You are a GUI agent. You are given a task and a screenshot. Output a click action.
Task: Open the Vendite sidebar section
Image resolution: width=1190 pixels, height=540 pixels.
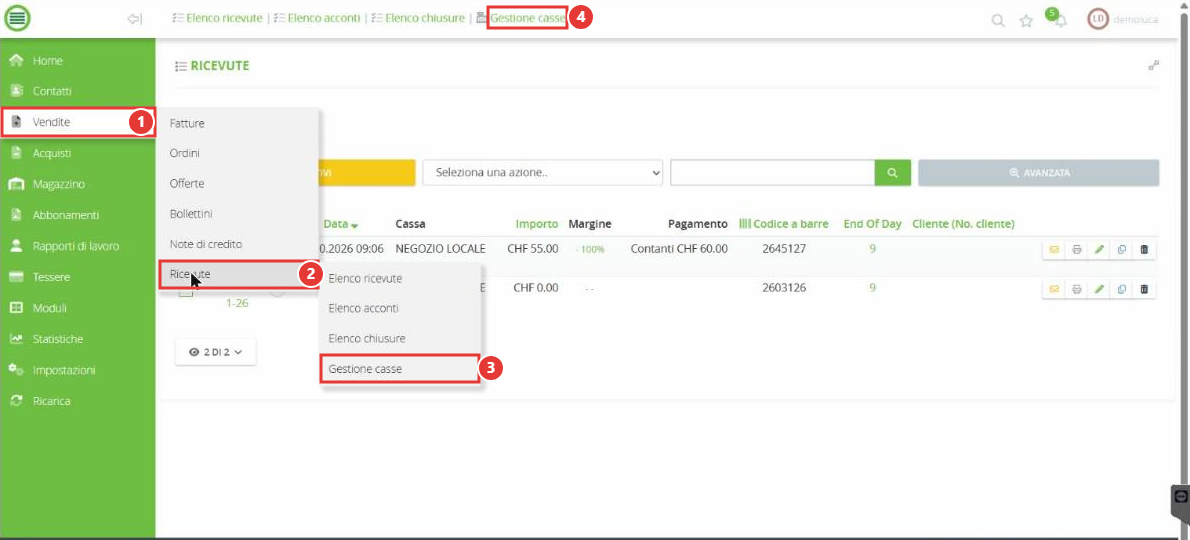[x=77, y=122]
